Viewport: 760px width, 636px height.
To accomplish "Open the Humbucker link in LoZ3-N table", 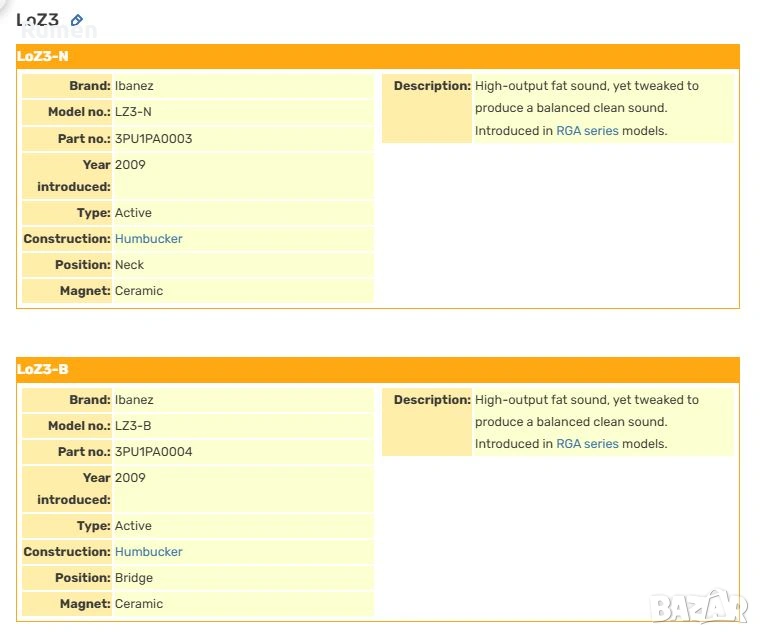I will point(148,239).
